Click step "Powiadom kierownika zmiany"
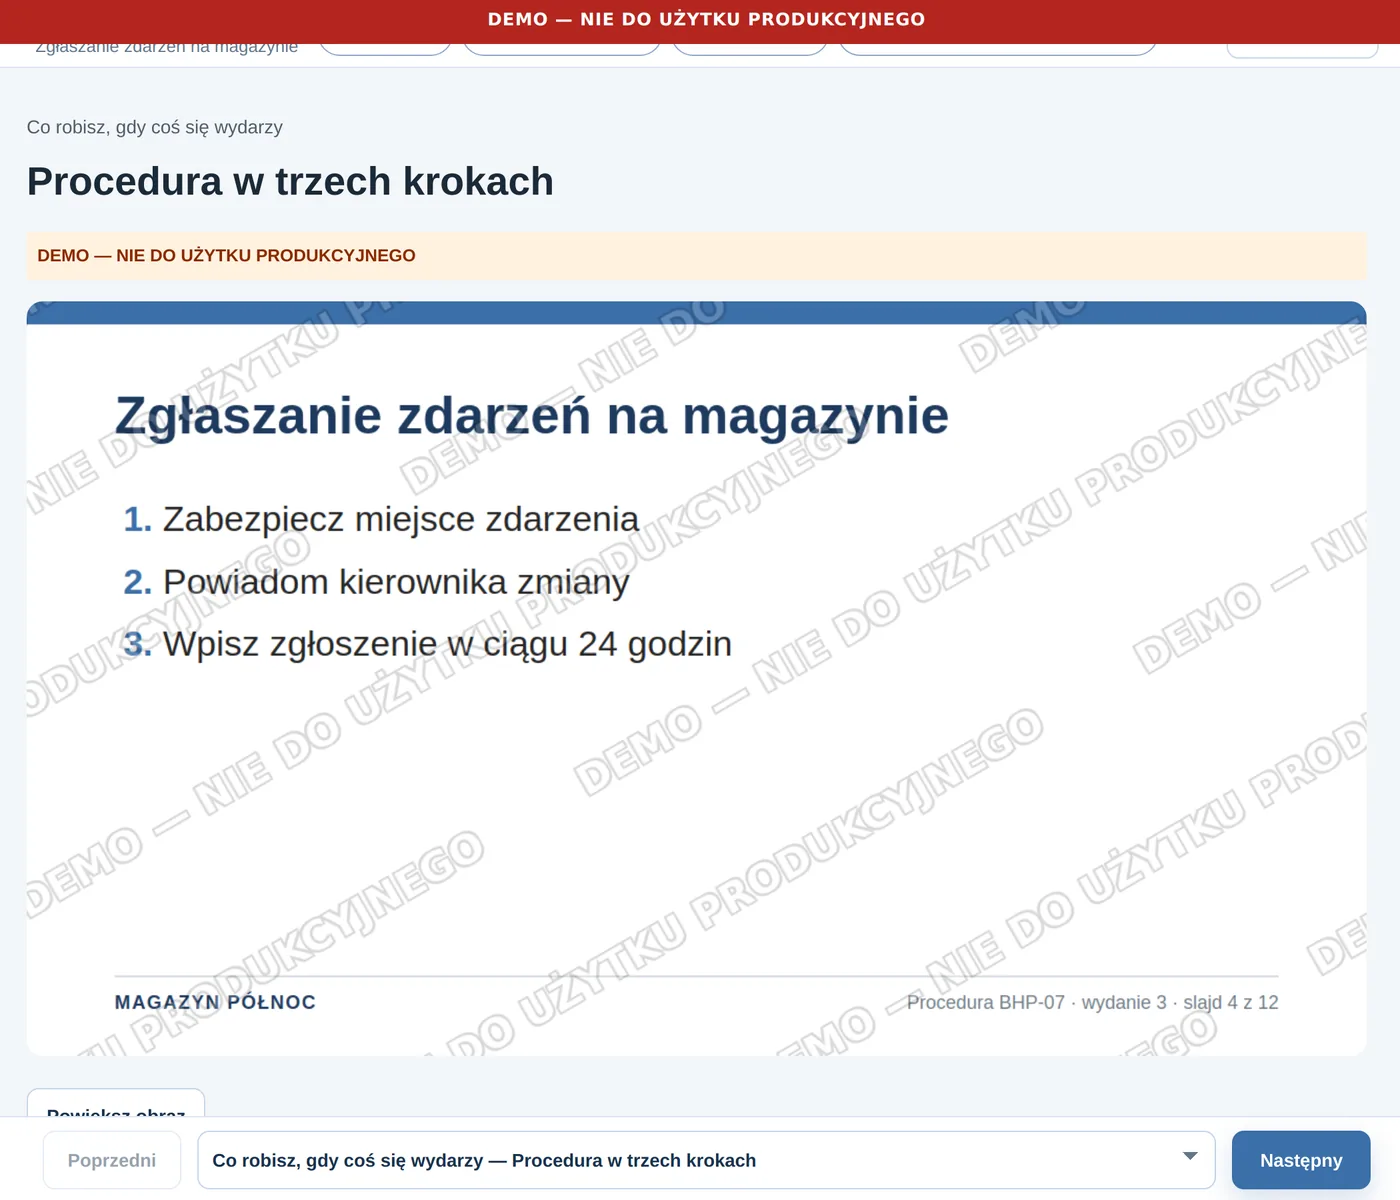Screen dimensions: 1400x1200 click(396, 581)
